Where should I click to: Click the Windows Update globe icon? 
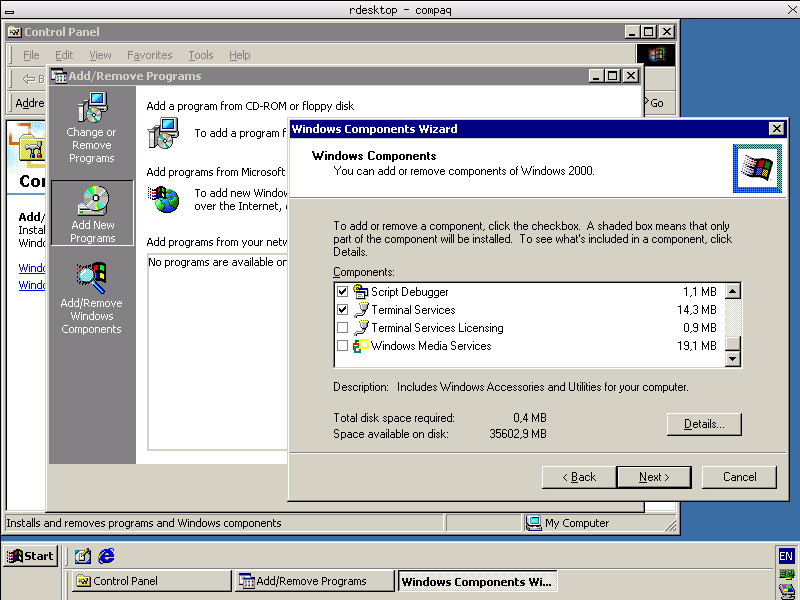163,199
